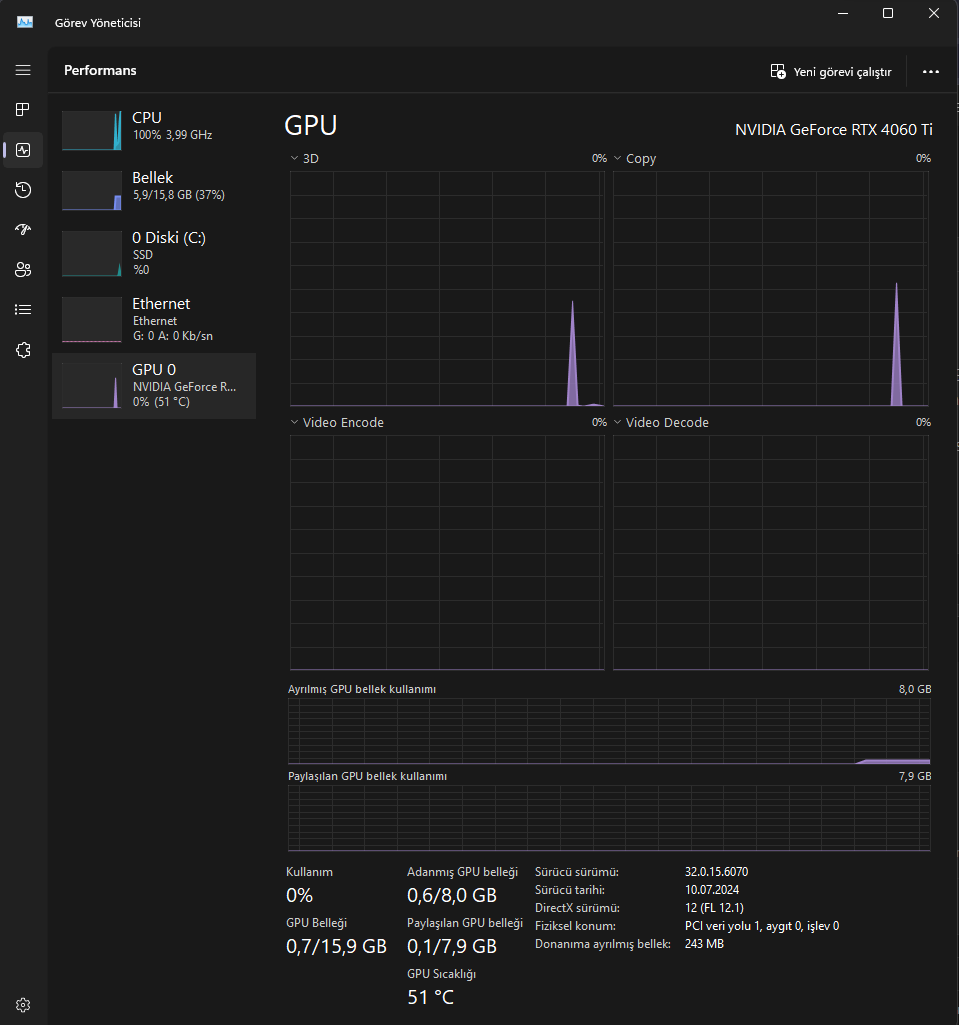Select the 0 Diski (C:) item
Viewport: 959px width, 1025px height.
point(154,254)
